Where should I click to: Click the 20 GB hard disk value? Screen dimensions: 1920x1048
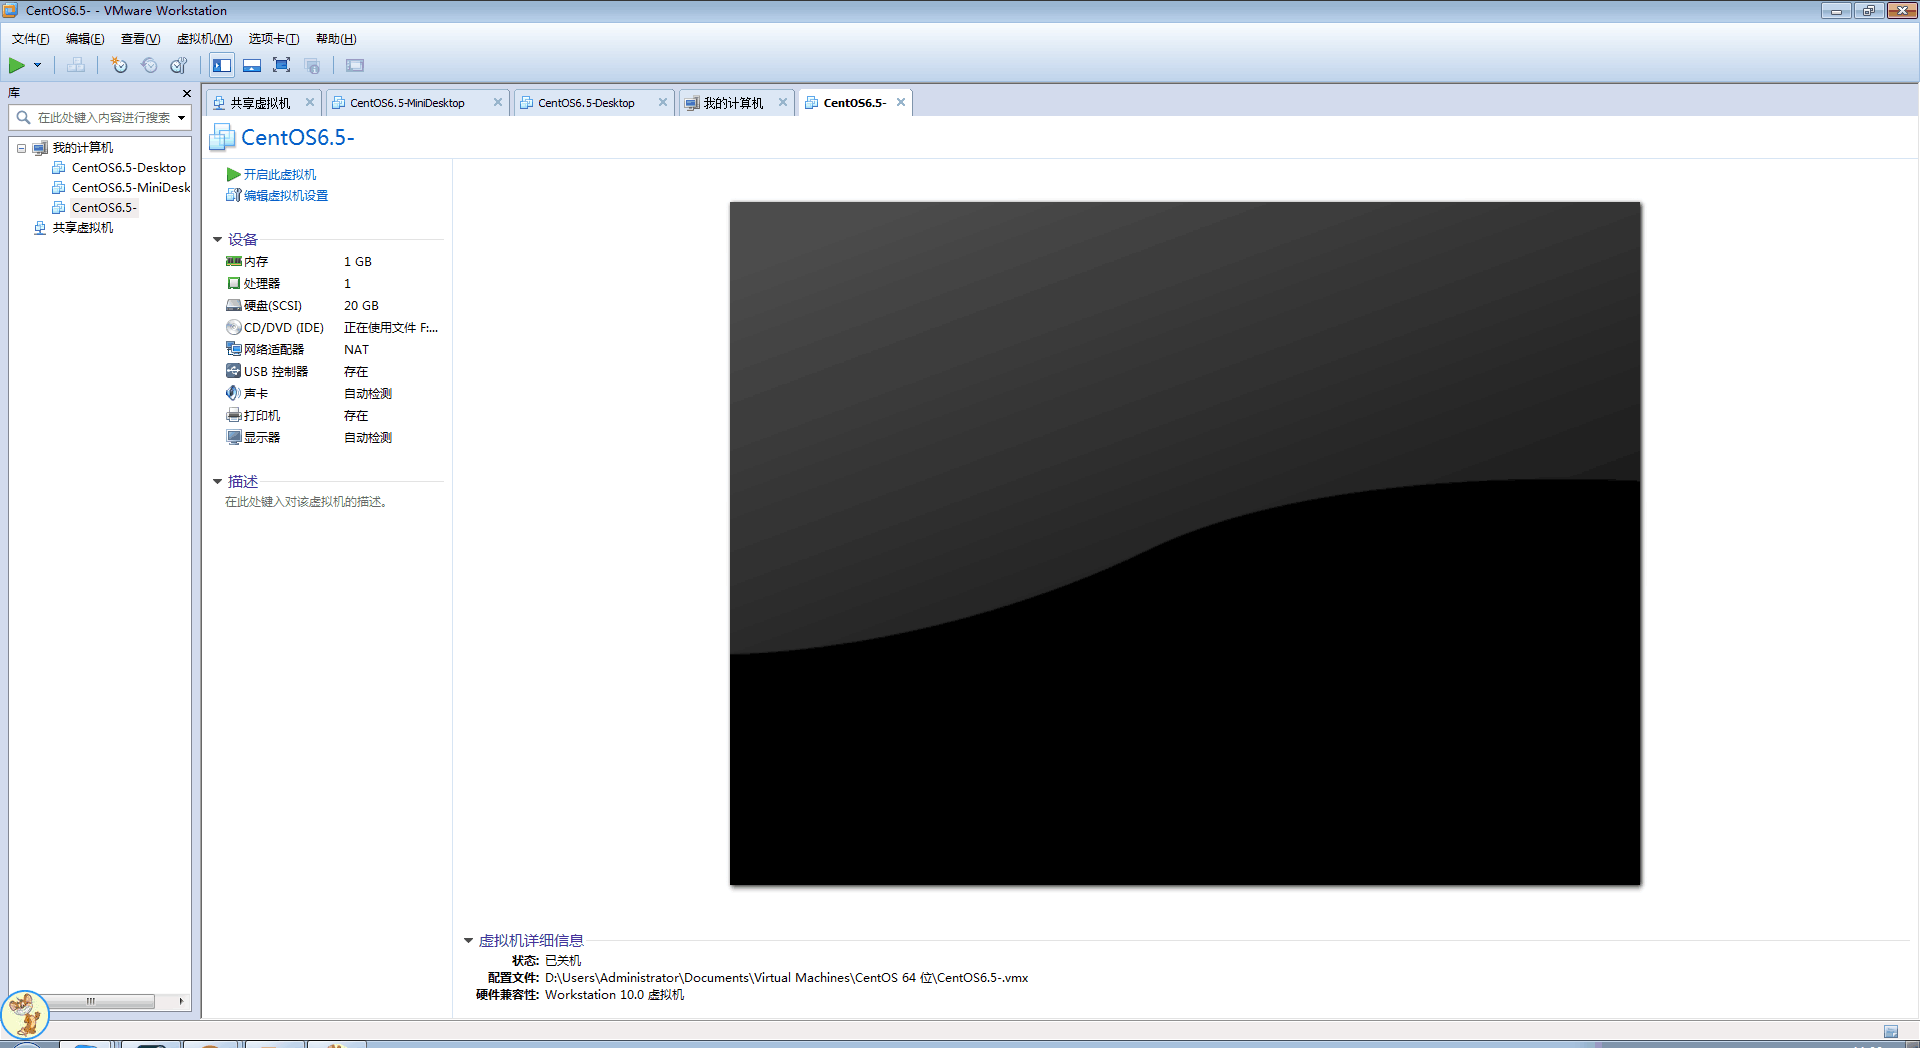(361, 306)
